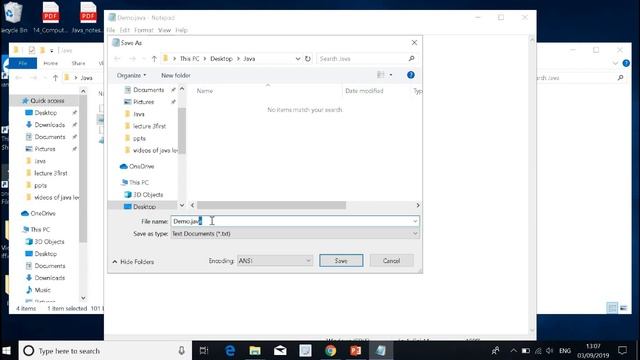Click the New folder button
This screenshot has height=360, width=640.
176,75
